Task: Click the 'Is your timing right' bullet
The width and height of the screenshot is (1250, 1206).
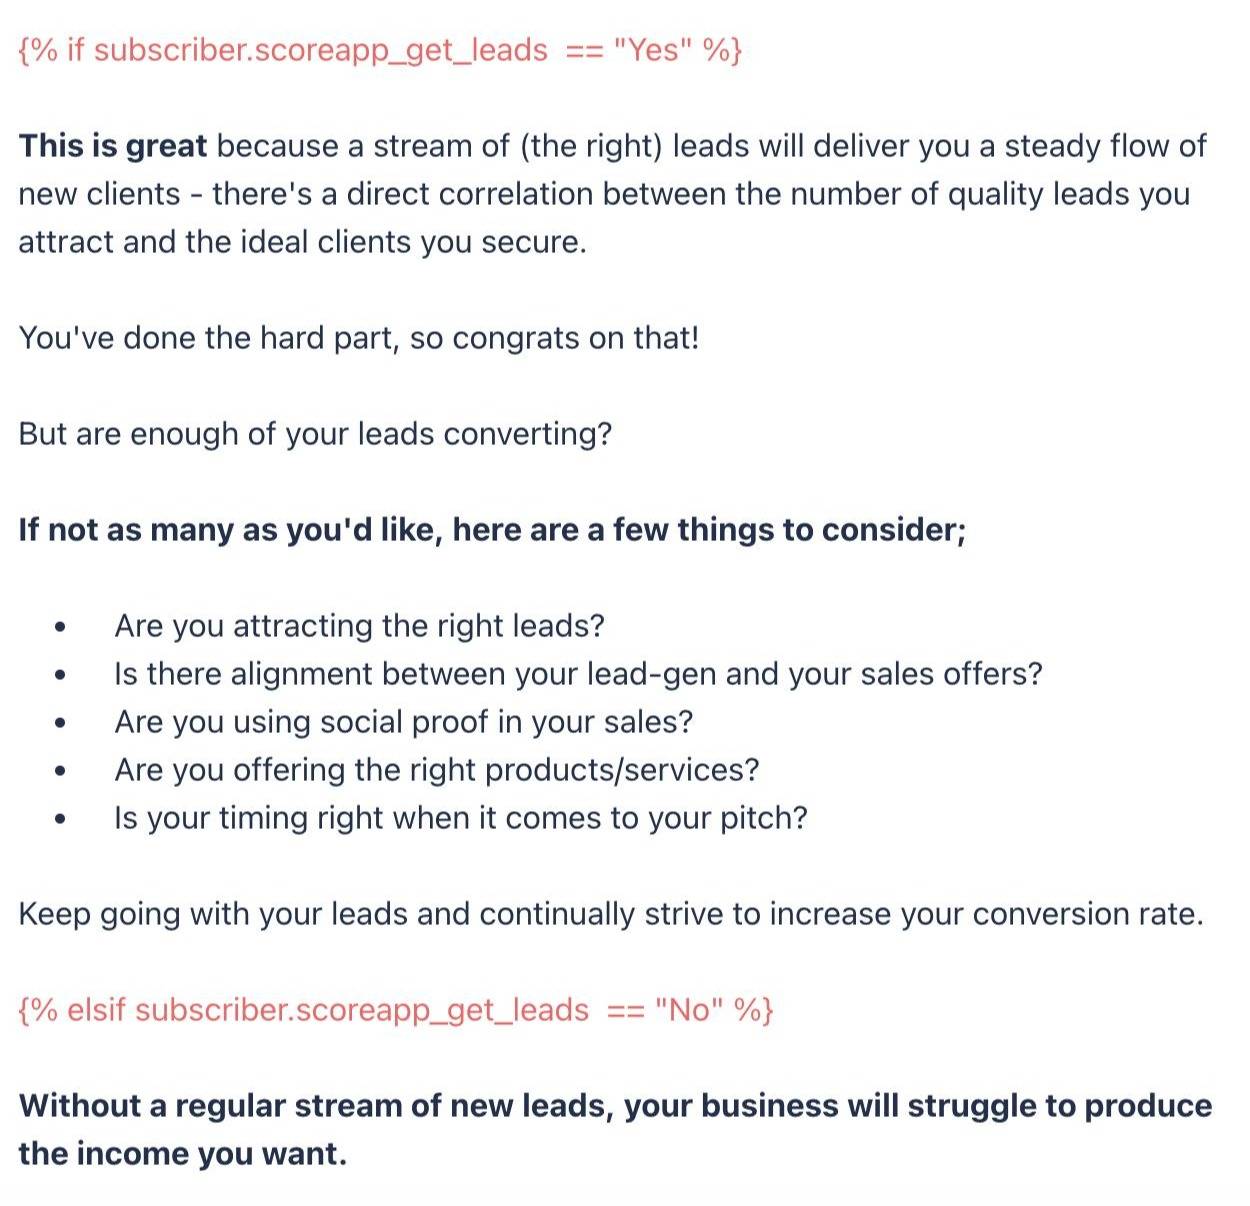Action: click(461, 818)
